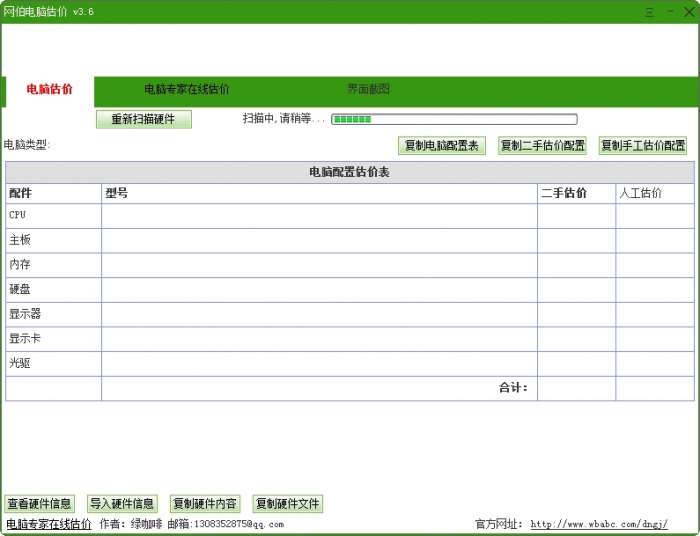Click the scanning progress bar
Viewport: 700px width, 536px height.
454,119
